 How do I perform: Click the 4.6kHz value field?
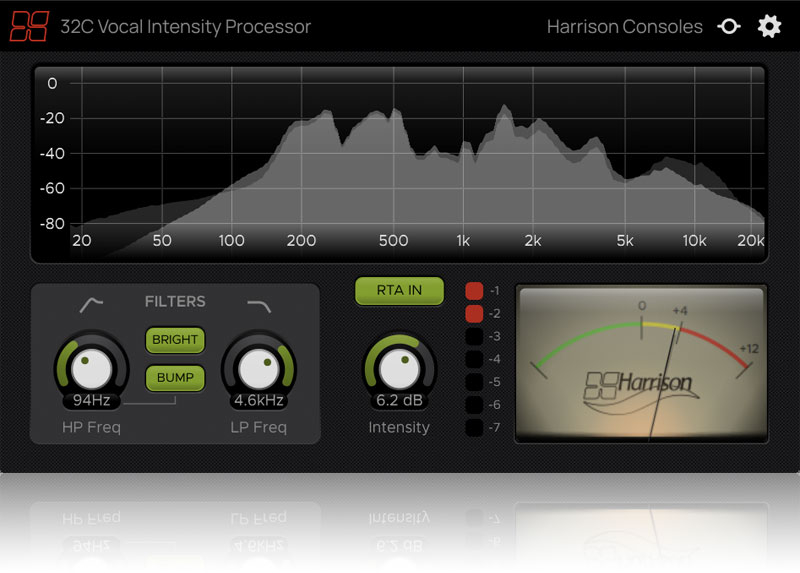pos(259,401)
